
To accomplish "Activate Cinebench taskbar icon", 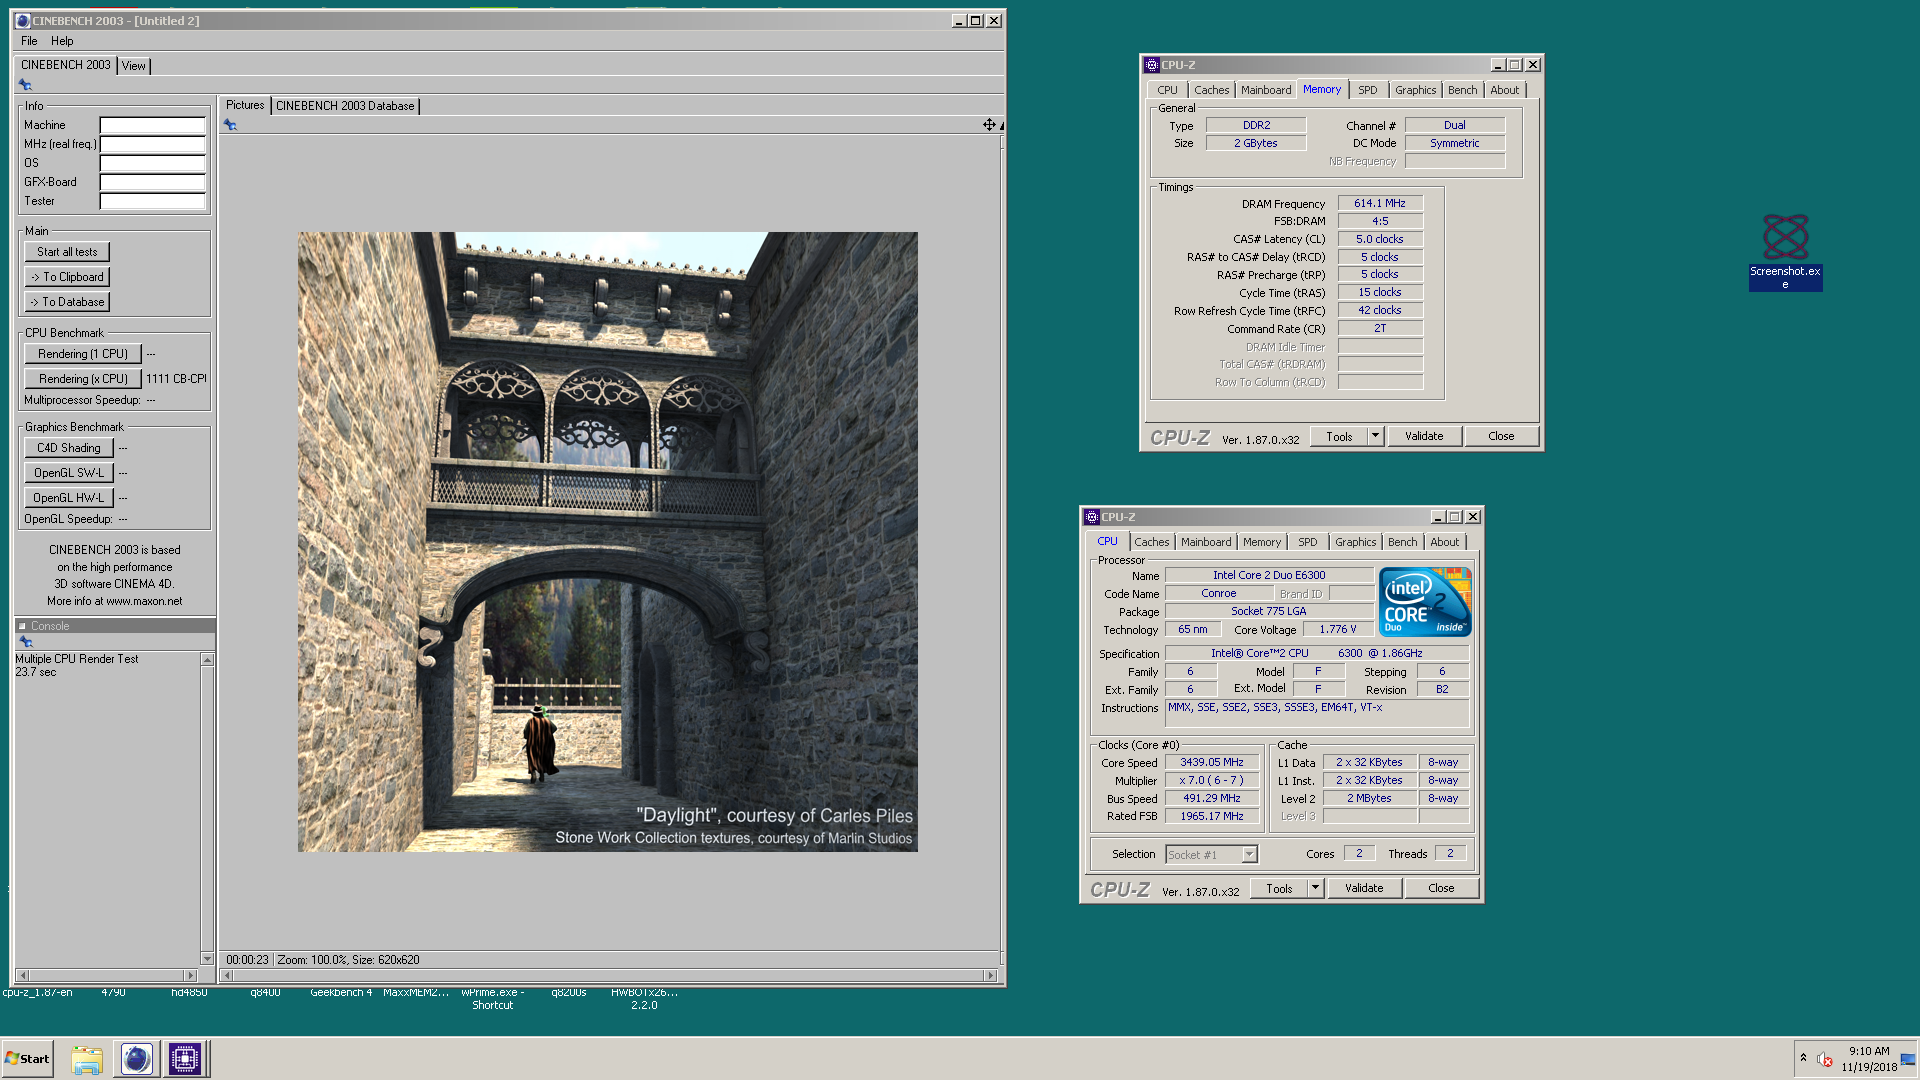I will click(137, 1059).
